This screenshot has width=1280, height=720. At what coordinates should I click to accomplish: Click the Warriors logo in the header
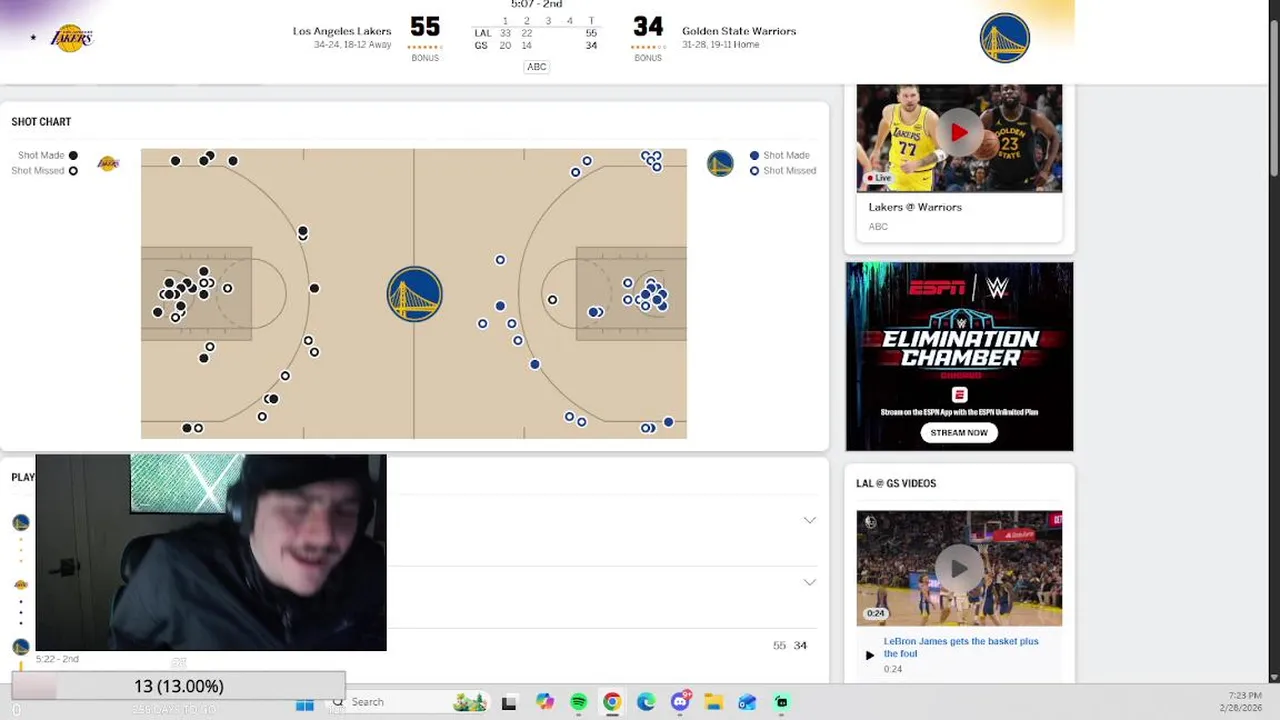[1004, 38]
